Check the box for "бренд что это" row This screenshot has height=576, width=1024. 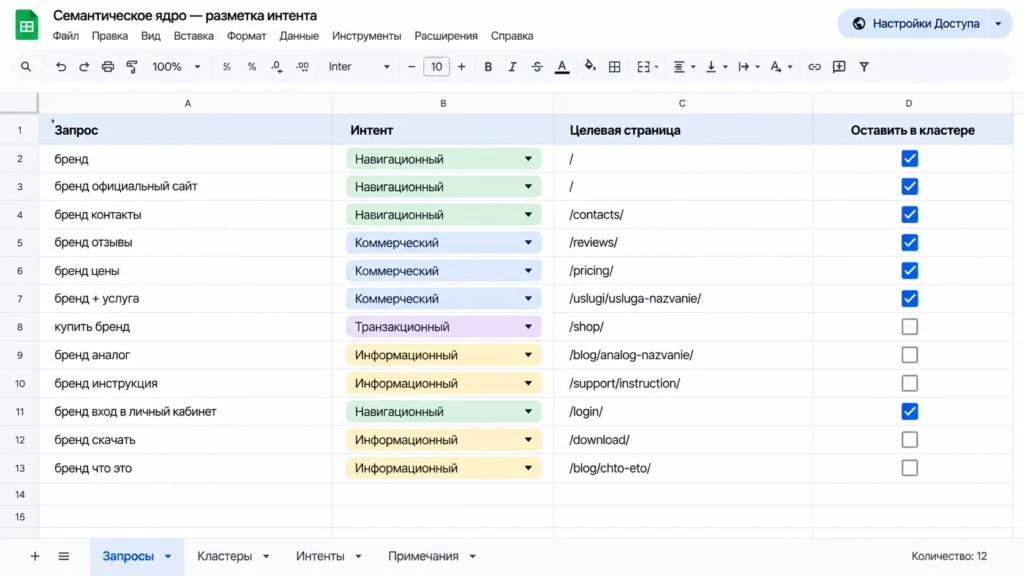coord(909,468)
